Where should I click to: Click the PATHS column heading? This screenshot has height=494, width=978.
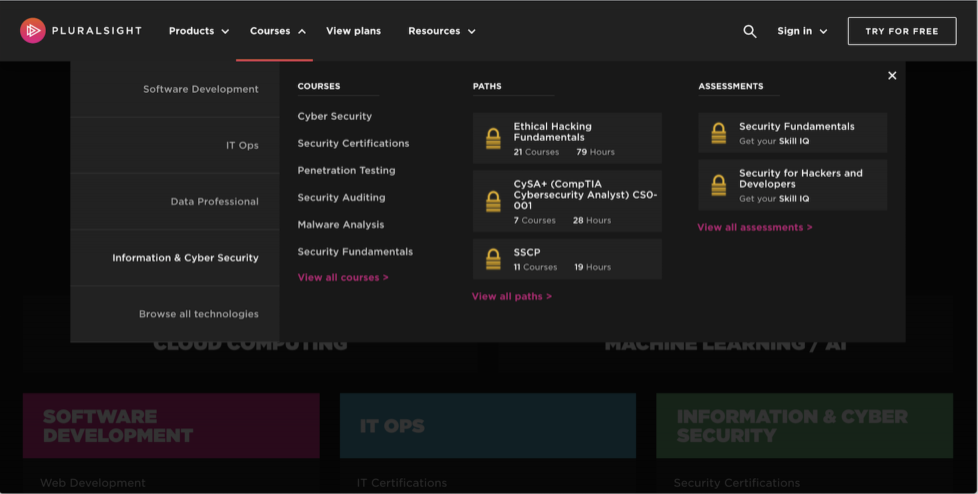point(487,86)
